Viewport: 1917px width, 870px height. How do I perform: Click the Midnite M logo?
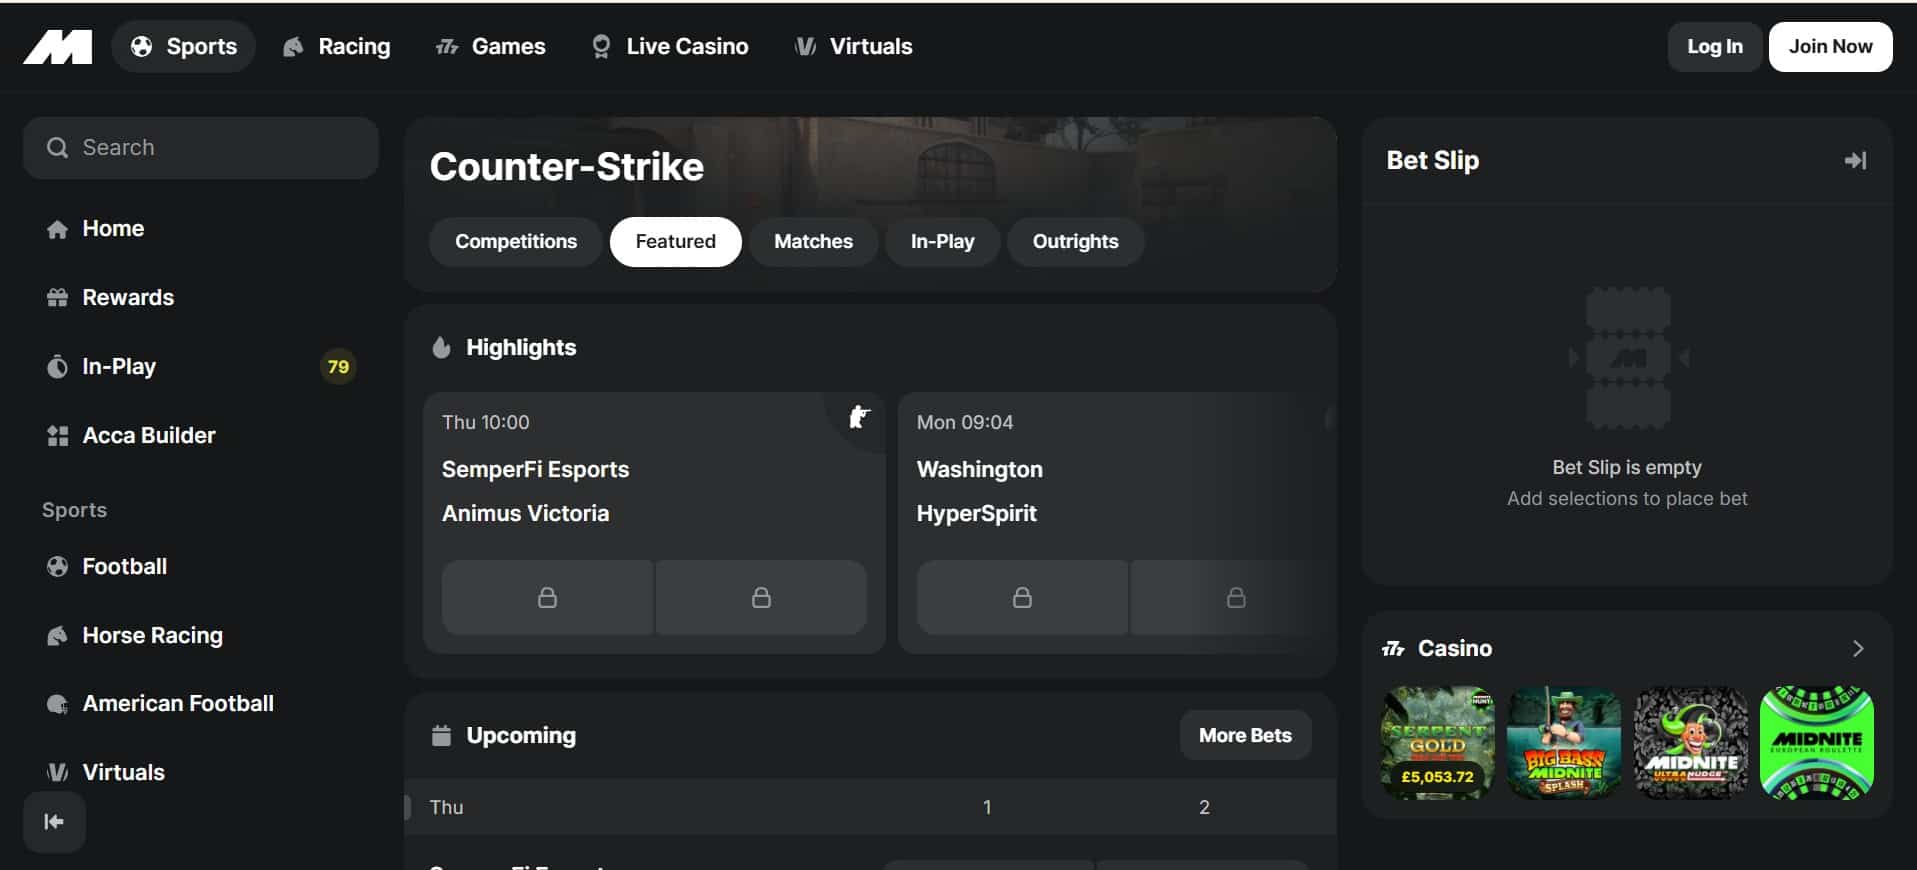coord(57,47)
